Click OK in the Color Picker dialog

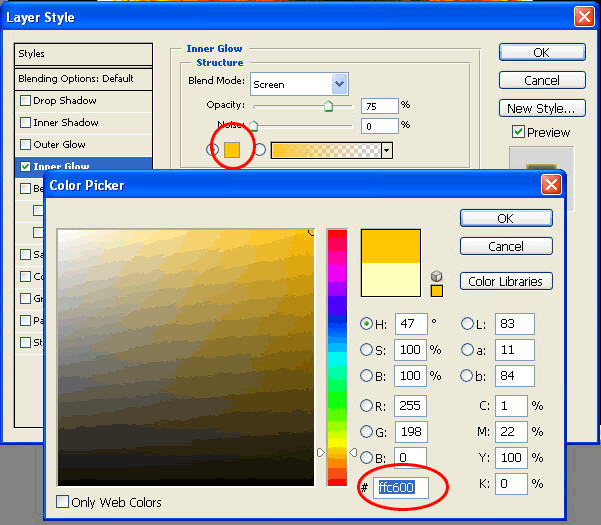505,218
